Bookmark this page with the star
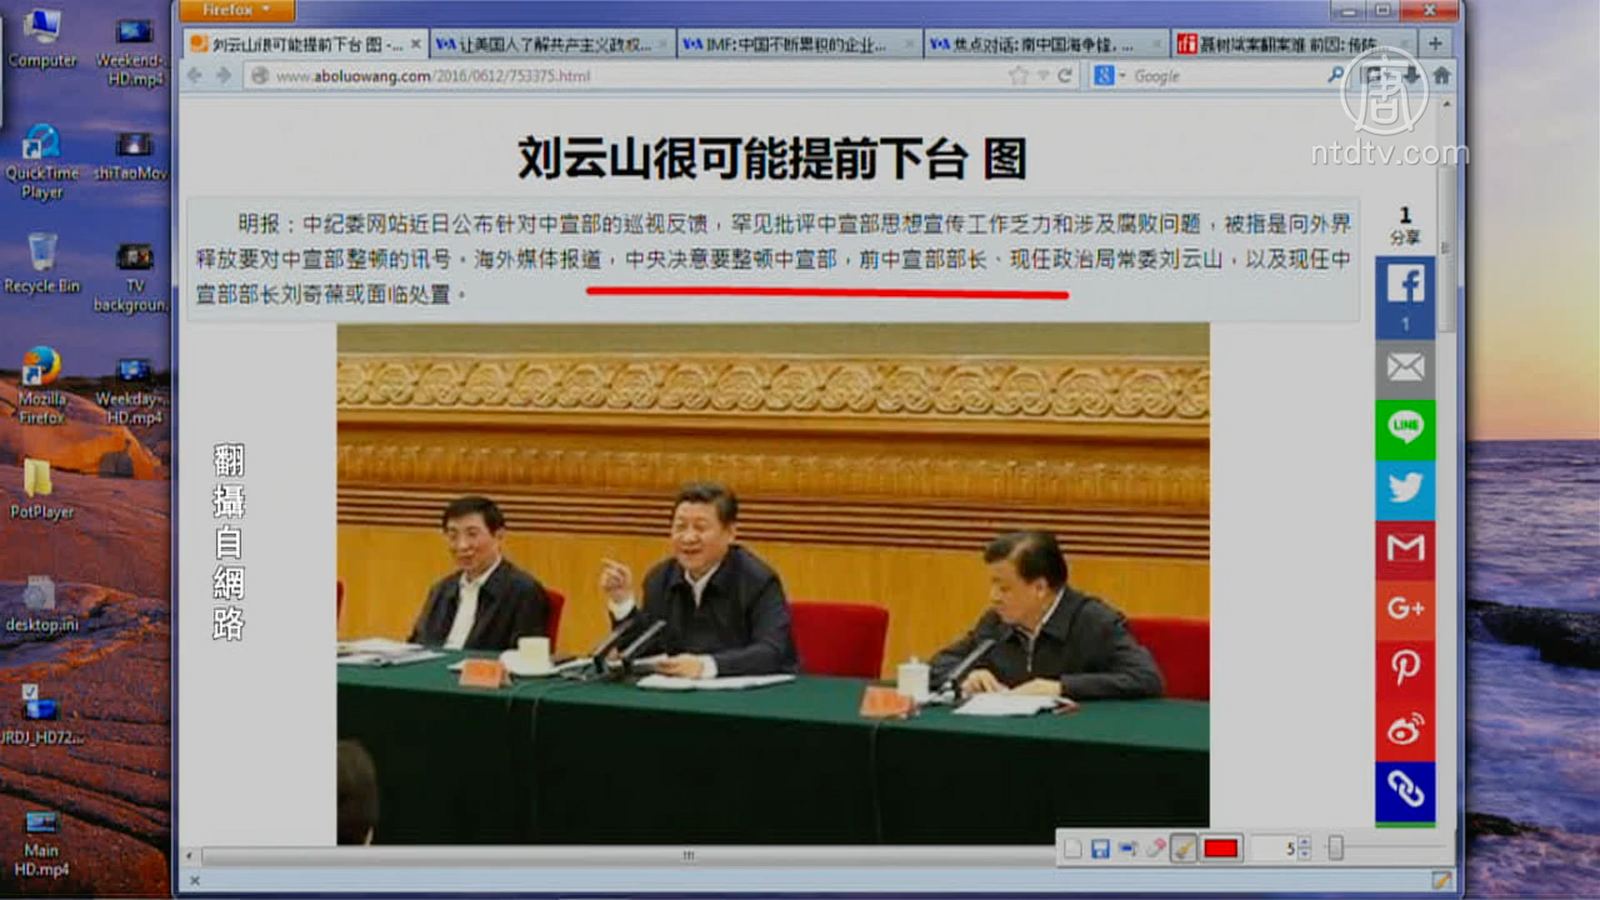The width and height of the screenshot is (1600, 900). tap(1018, 76)
